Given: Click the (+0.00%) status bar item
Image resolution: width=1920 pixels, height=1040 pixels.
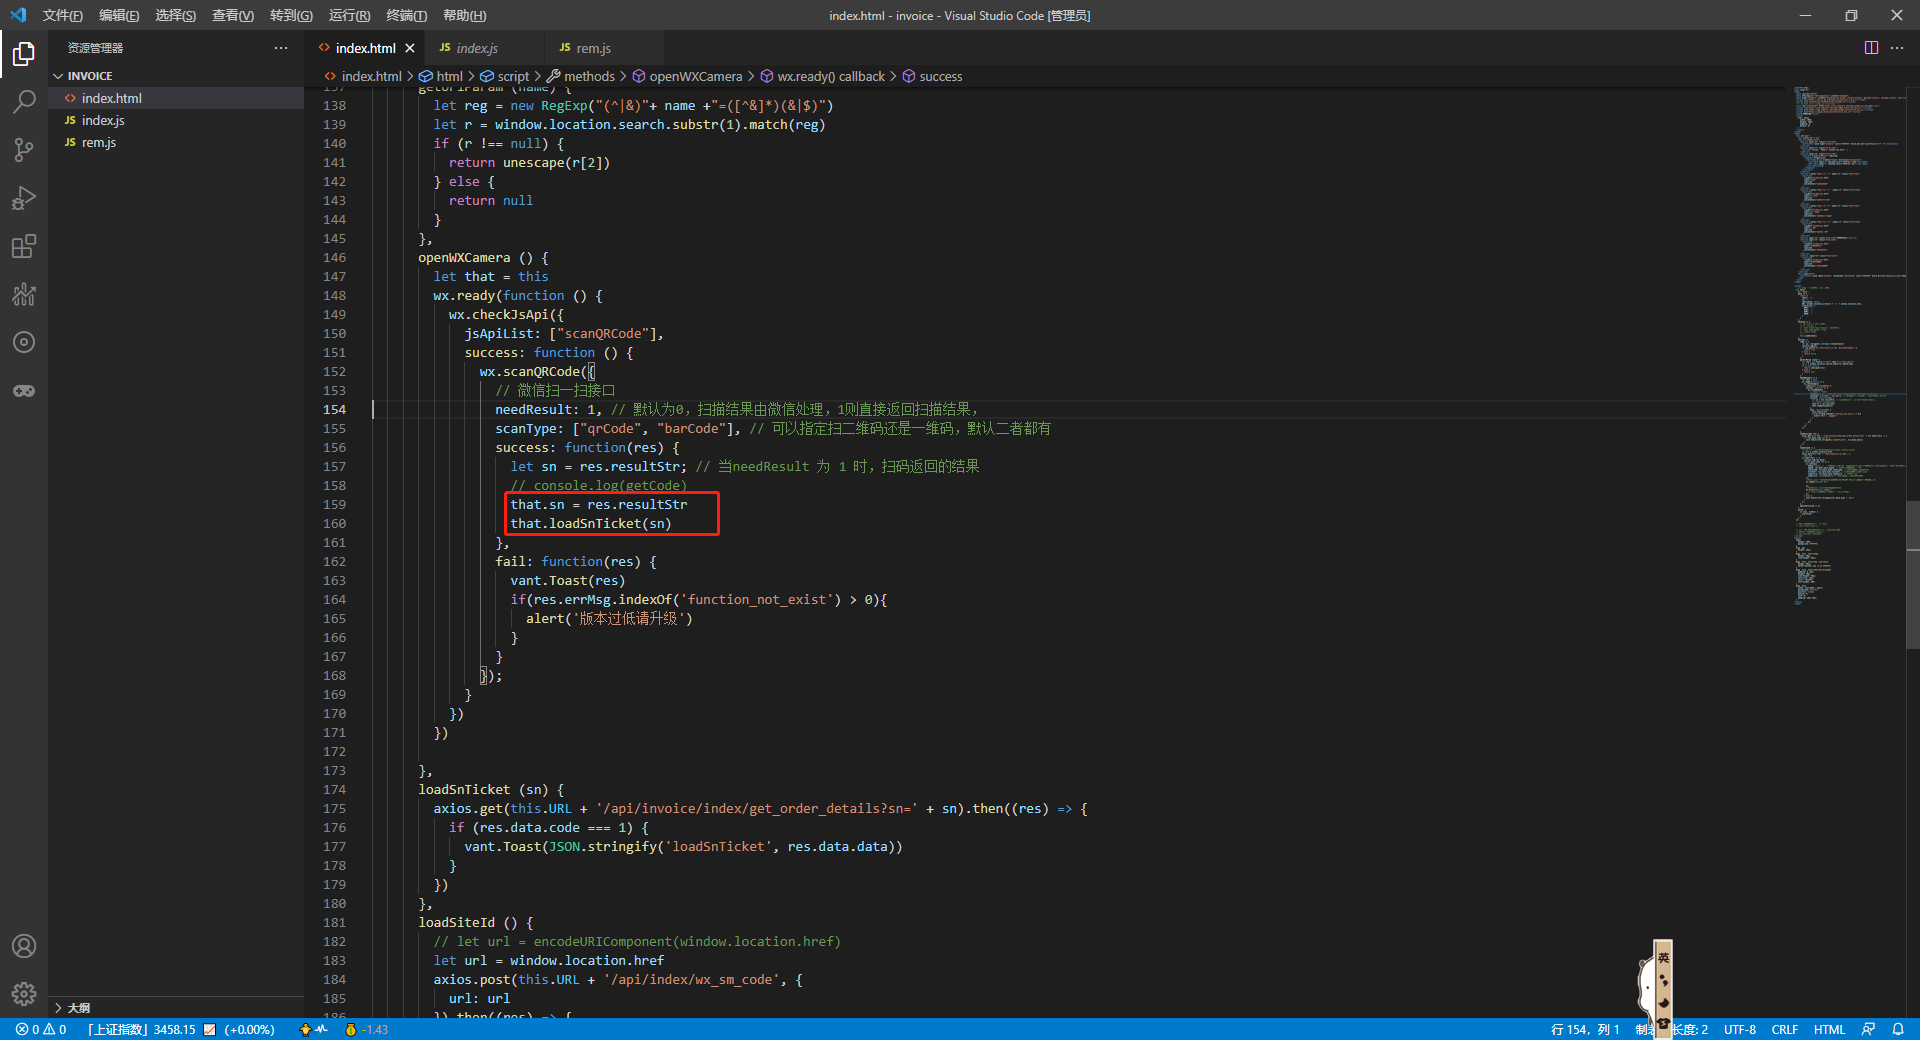Looking at the screenshot, I should point(249,1029).
